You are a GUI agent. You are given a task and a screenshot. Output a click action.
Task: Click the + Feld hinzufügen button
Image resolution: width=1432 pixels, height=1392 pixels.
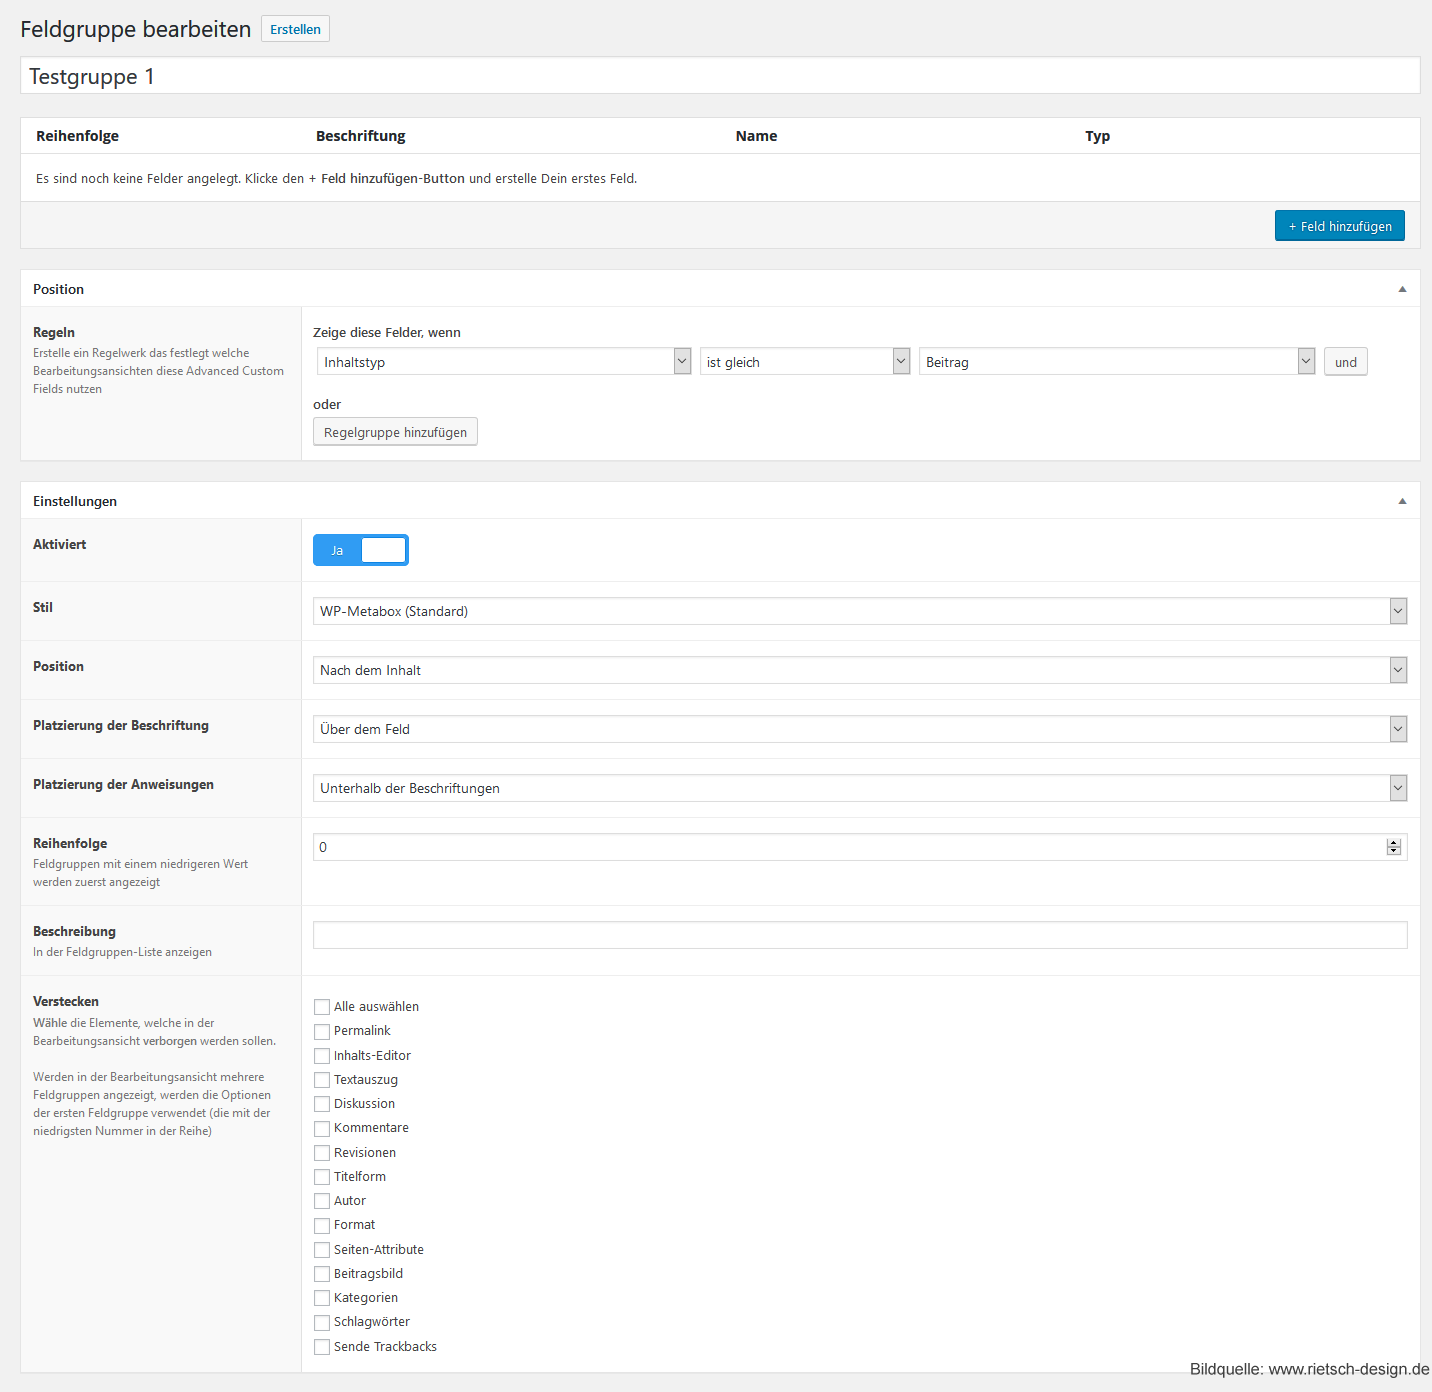[1340, 226]
